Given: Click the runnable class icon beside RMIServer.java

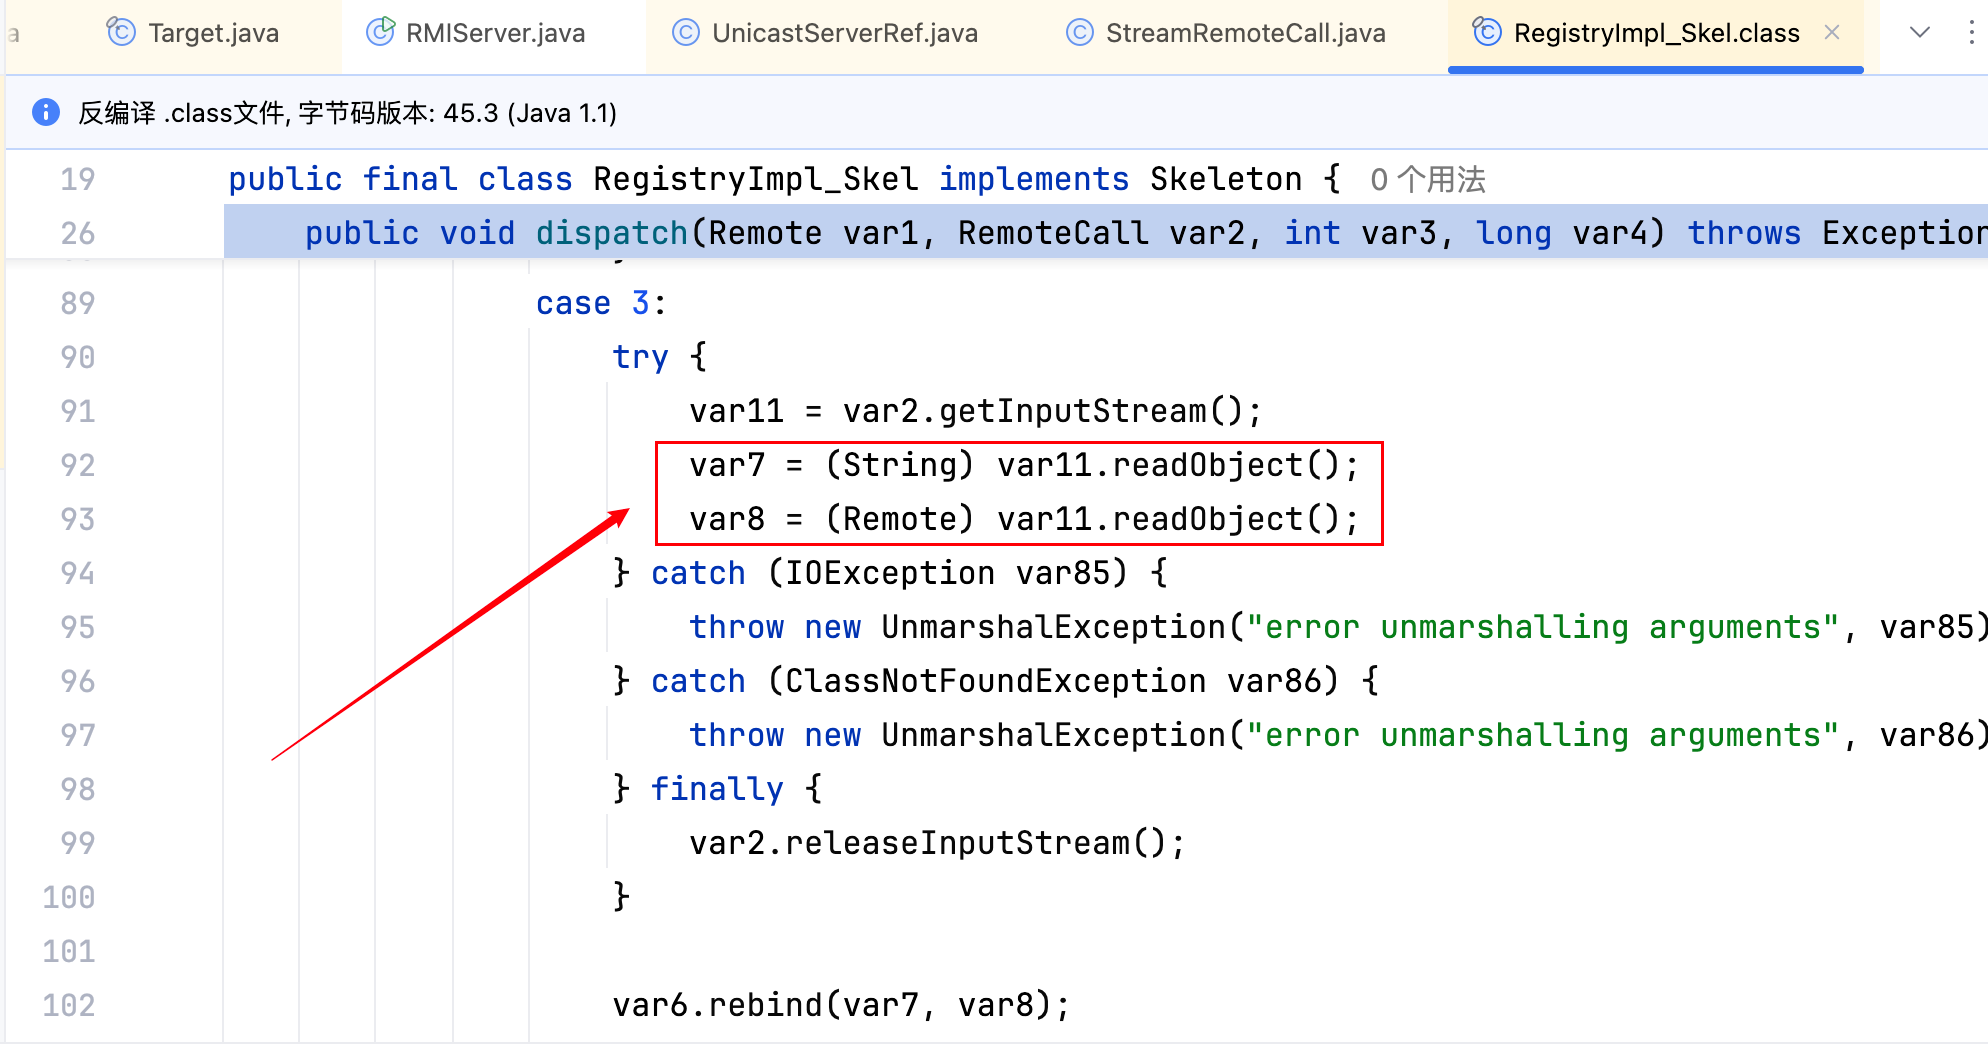Looking at the screenshot, I should tap(380, 33).
